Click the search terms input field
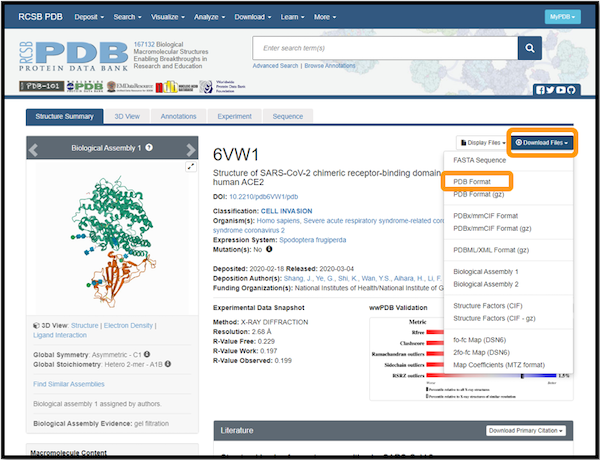 click(x=385, y=48)
